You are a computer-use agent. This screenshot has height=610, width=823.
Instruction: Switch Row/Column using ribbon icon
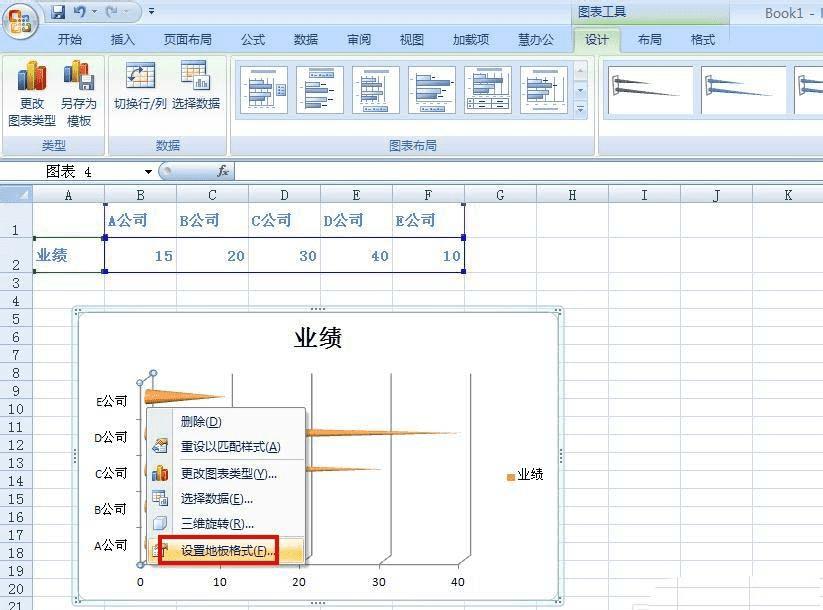[140, 76]
